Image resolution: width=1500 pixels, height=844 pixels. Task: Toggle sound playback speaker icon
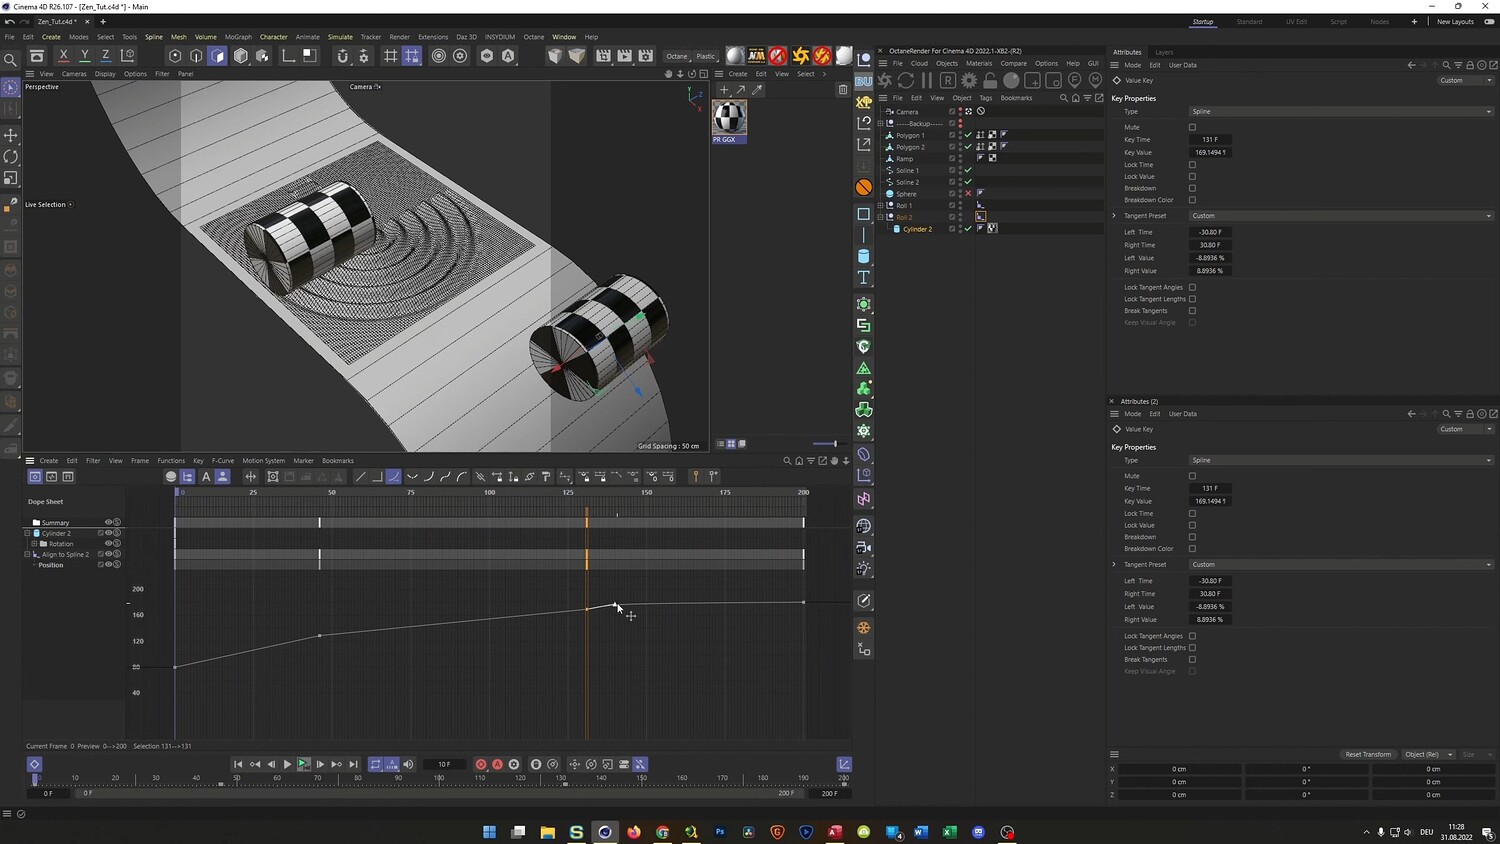coord(408,764)
